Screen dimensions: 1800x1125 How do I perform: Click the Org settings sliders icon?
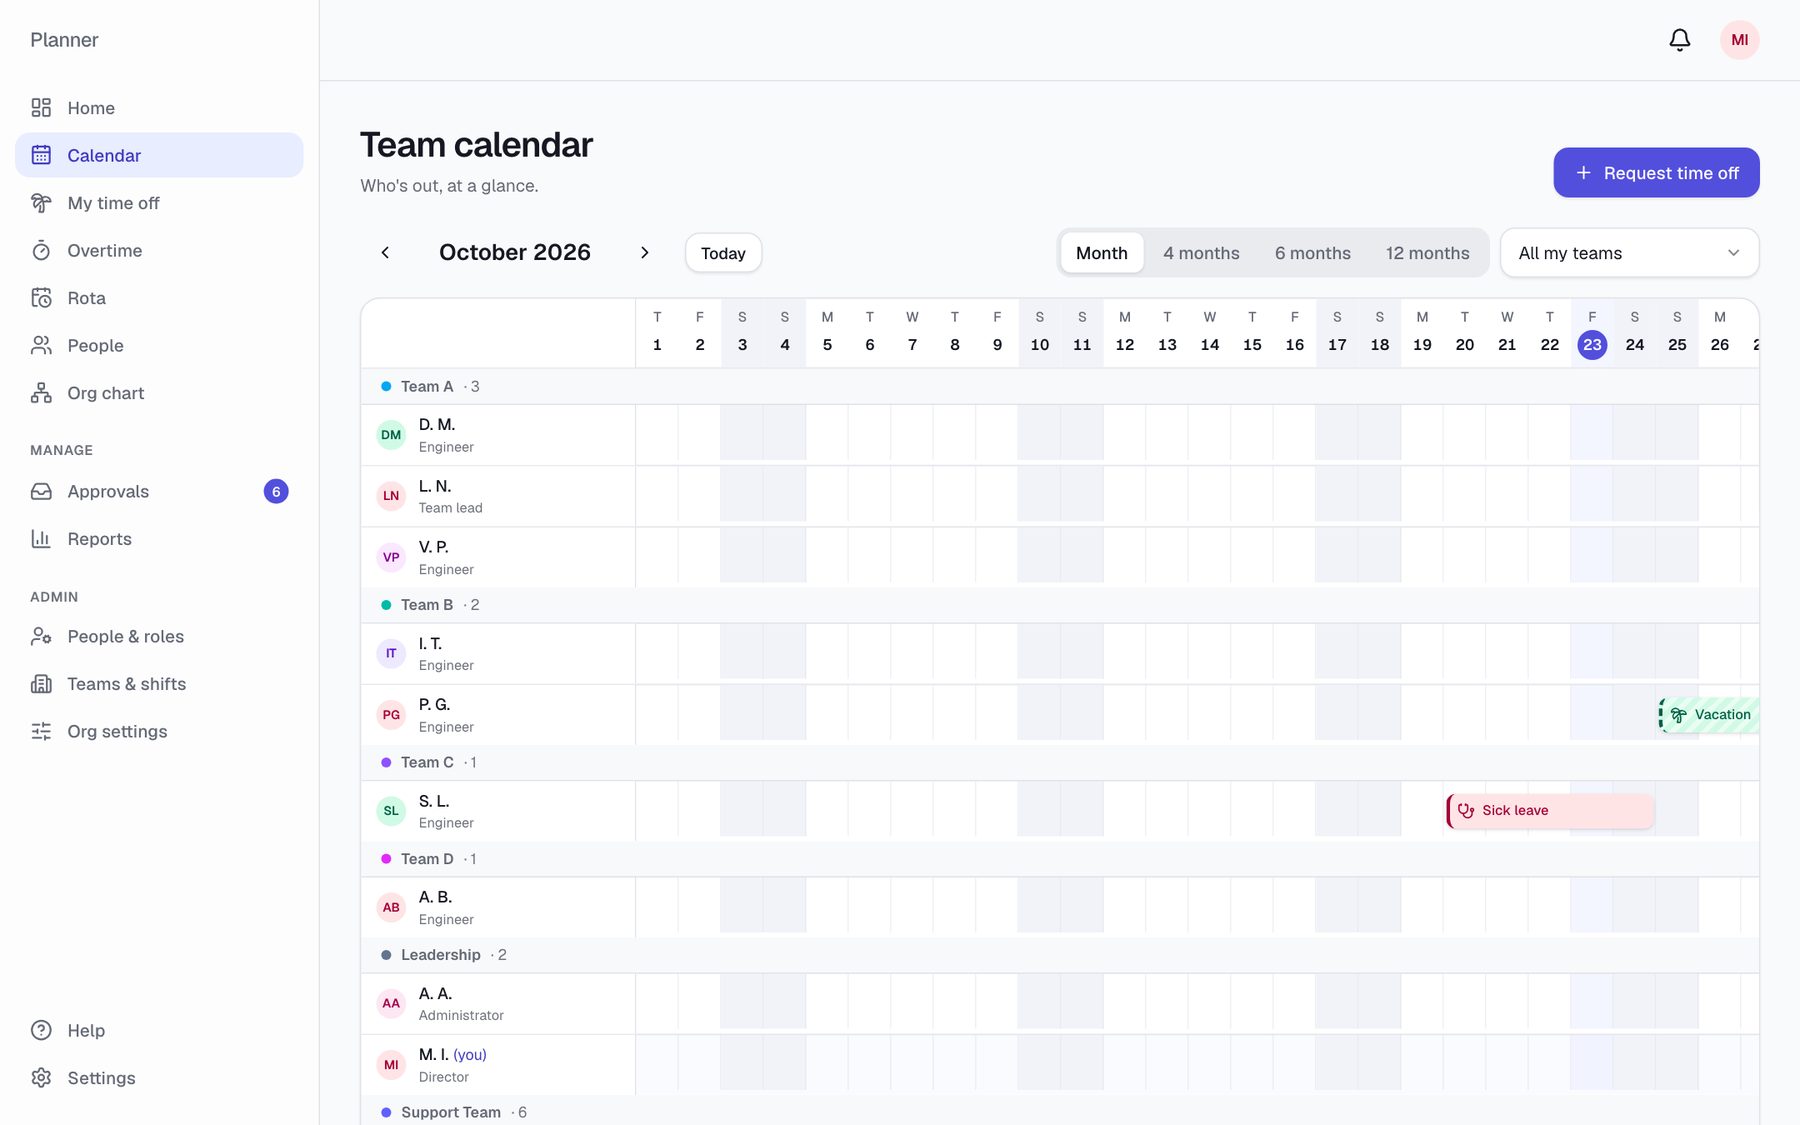coord(41,732)
